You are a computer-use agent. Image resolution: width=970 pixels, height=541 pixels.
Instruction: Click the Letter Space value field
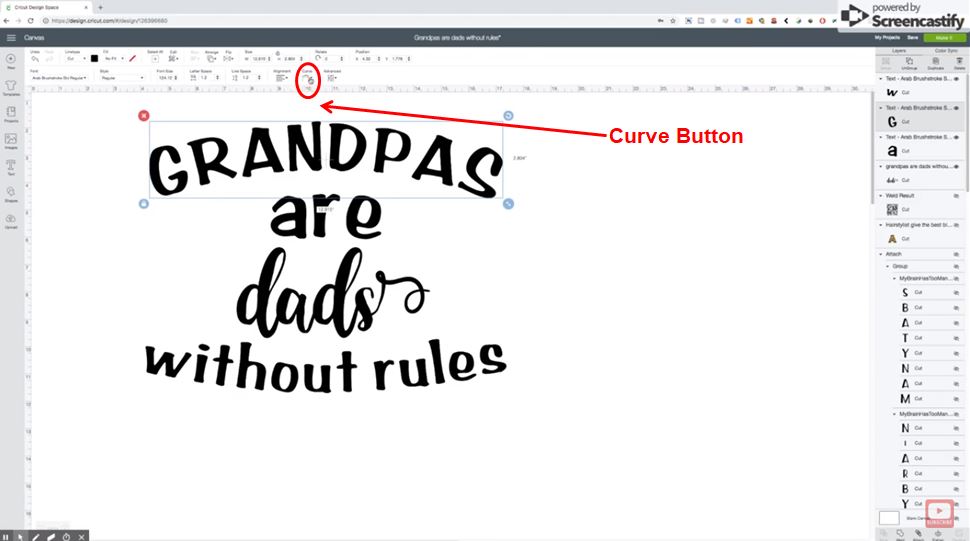coord(205,78)
